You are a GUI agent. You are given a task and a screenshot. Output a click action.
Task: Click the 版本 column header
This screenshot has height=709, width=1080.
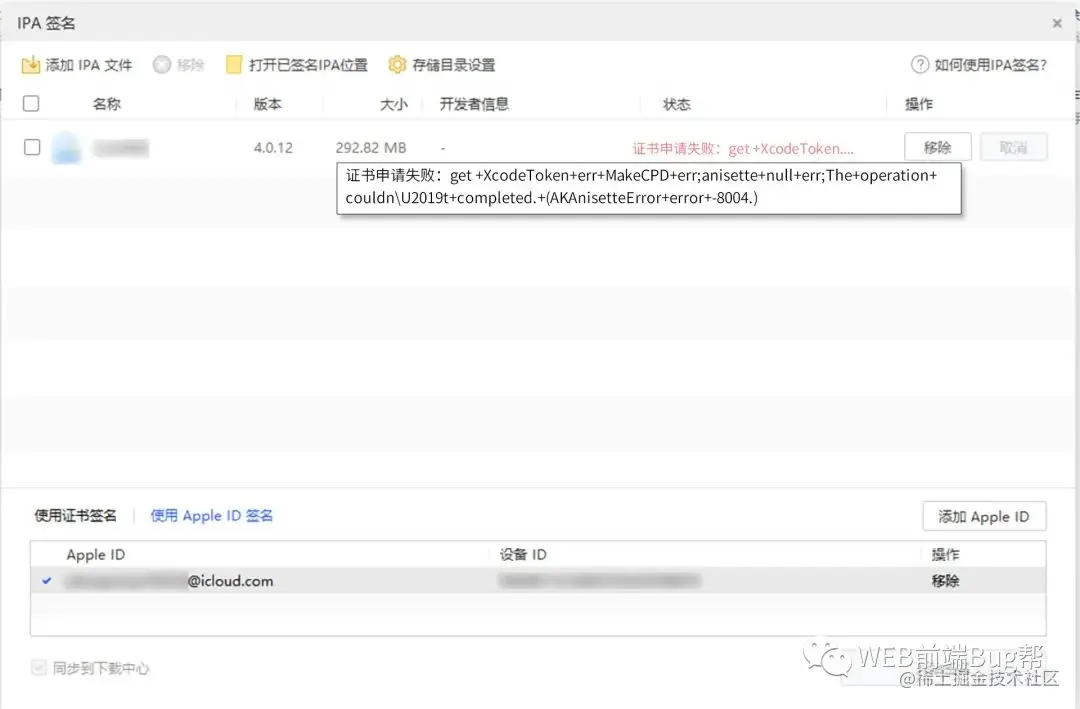(267, 104)
